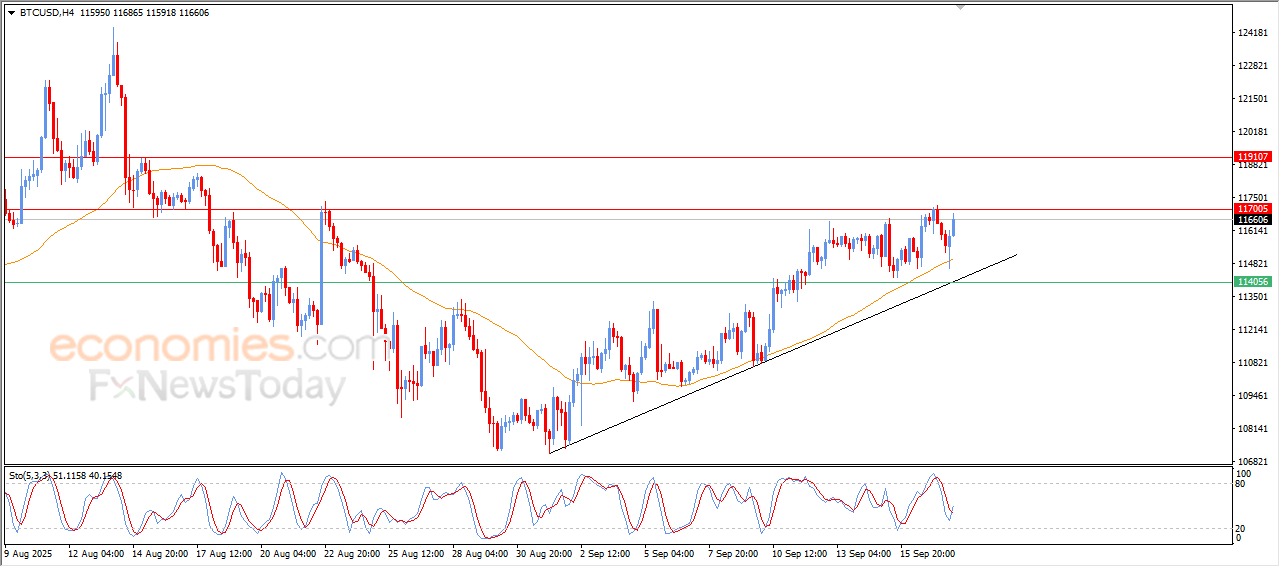Viewport: 1280px width, 567px height.
Task: Click the 110821 price axis label
Action: [1253, 363]
